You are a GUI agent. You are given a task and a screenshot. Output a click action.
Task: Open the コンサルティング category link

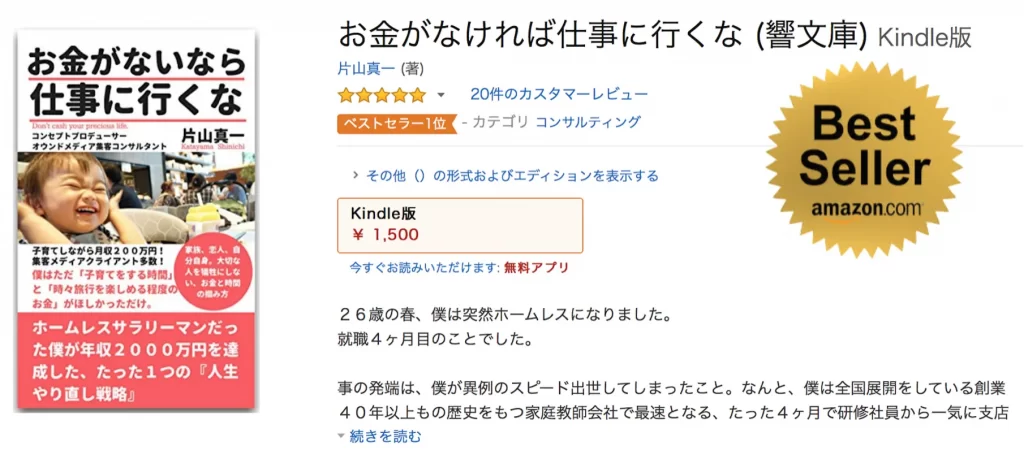588,123
